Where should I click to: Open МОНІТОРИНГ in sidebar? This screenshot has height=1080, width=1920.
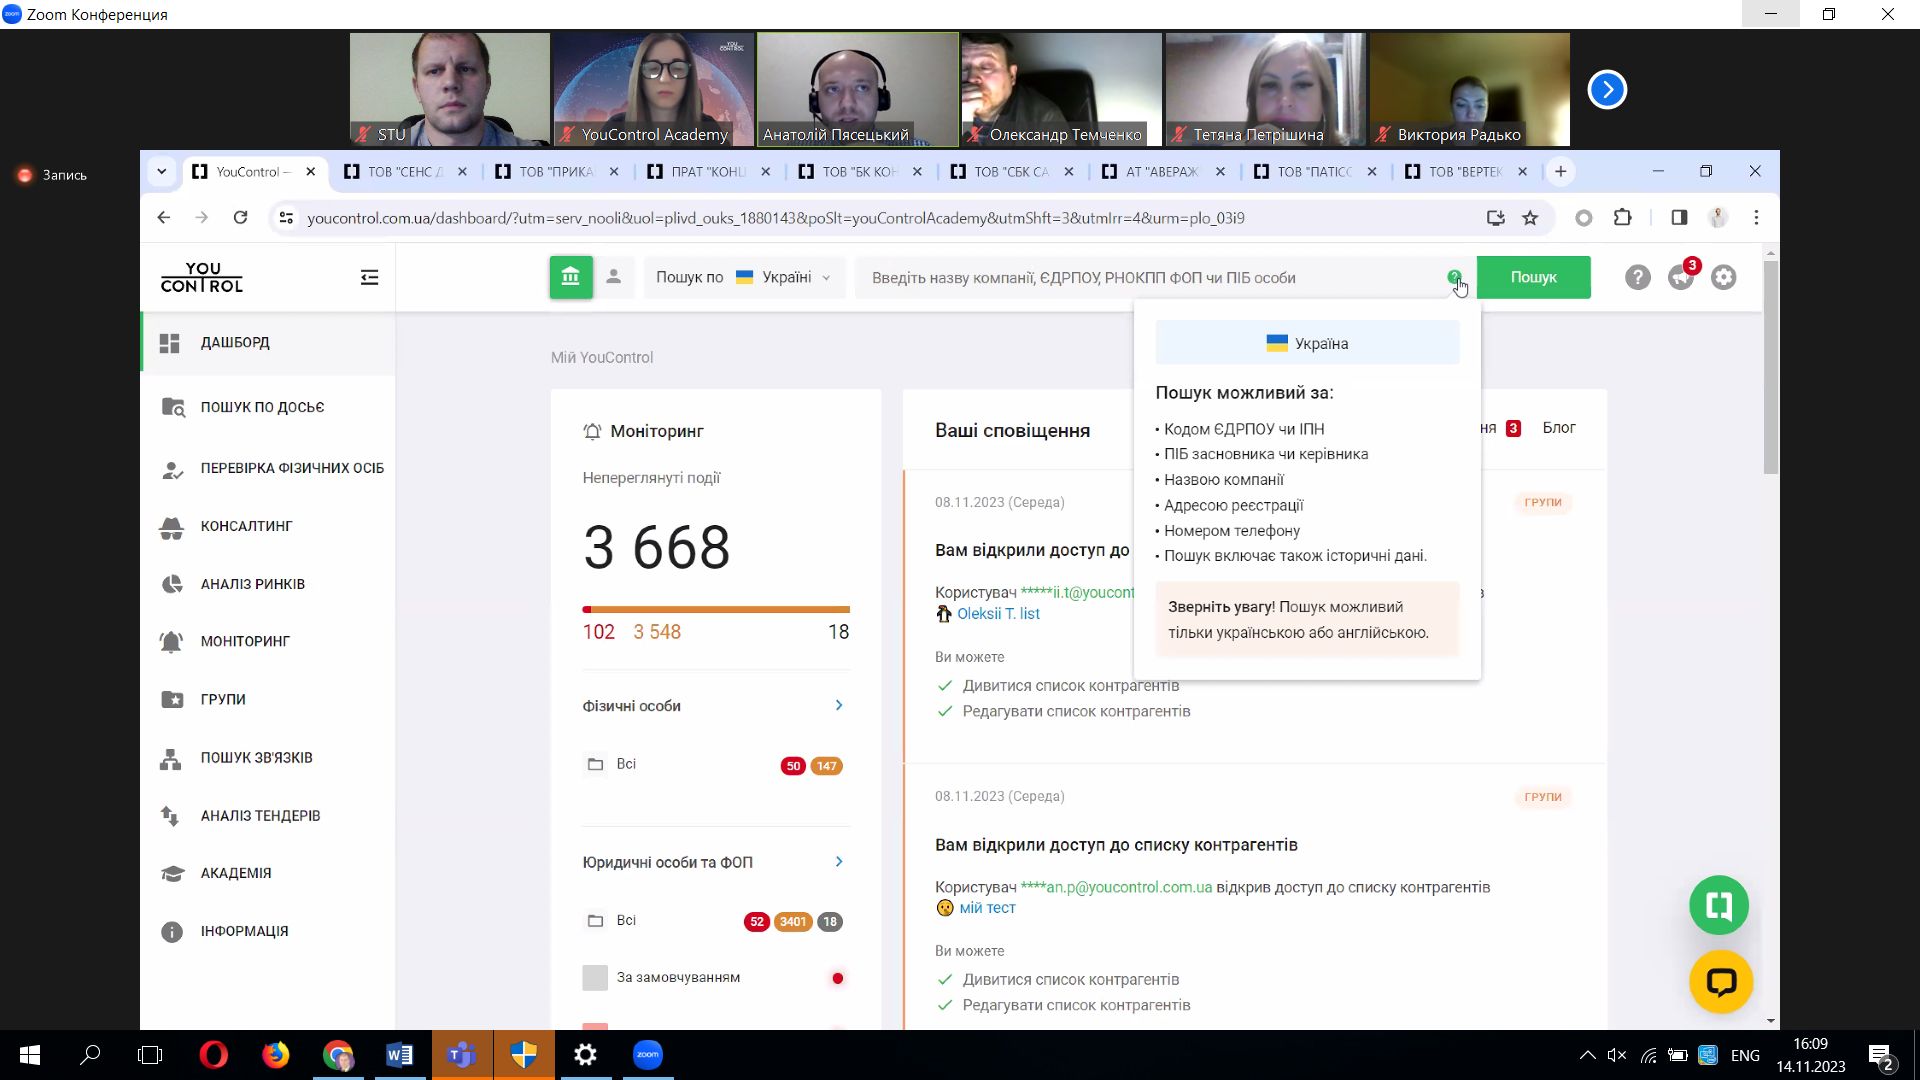[268, 641]
